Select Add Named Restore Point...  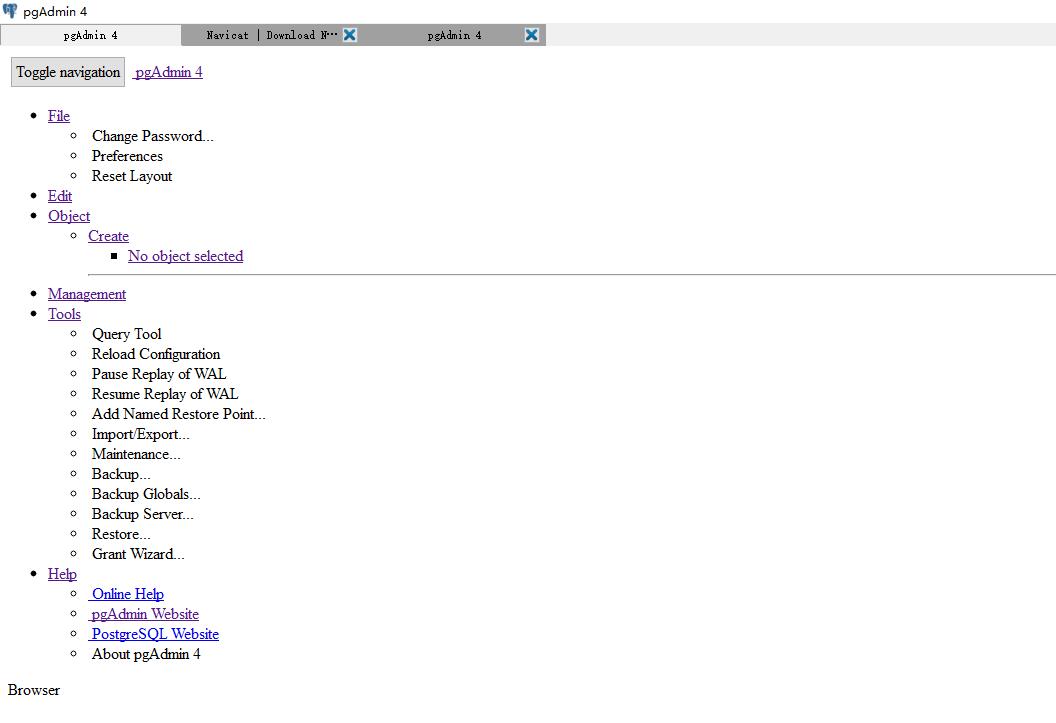click(178, 414)
